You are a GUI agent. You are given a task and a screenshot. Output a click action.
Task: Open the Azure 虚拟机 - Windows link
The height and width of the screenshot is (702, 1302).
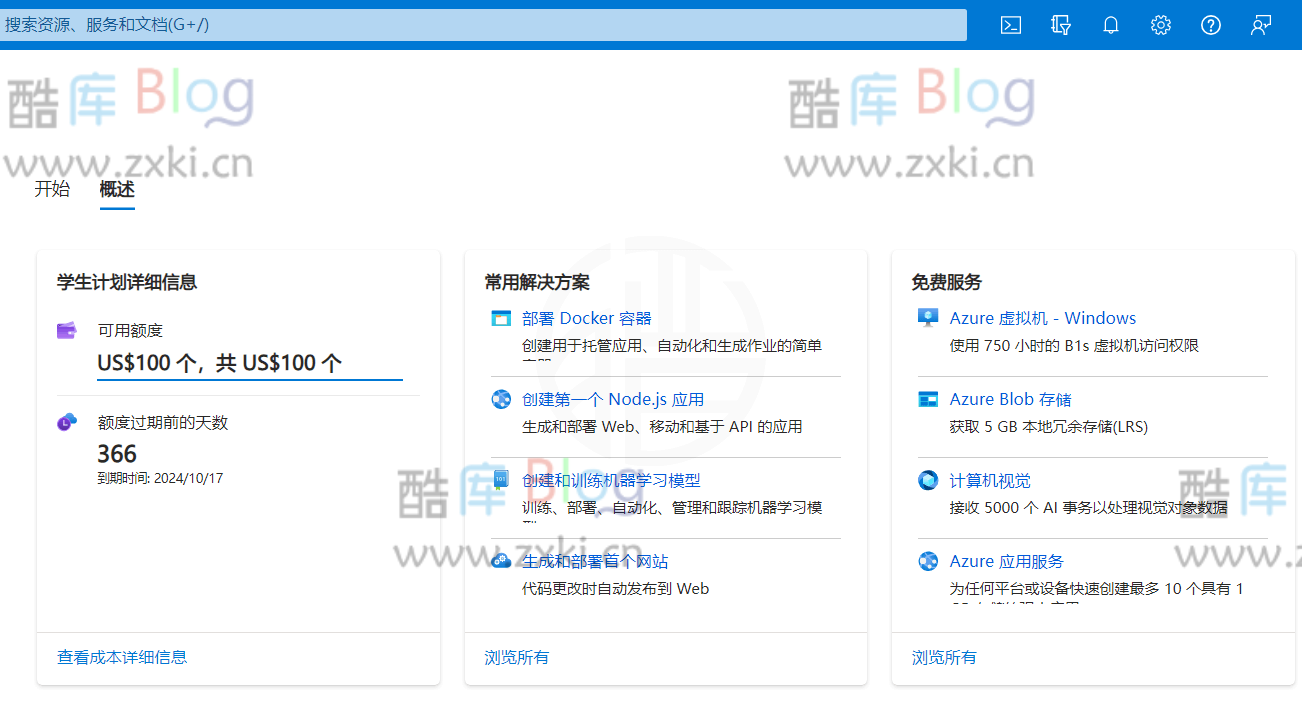pyautogui.click(x=1042, y=317)
